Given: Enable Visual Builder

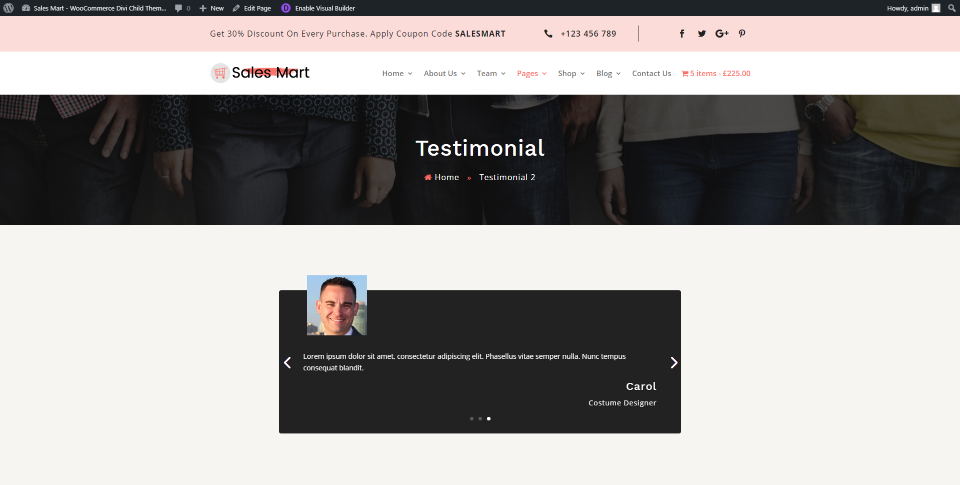Looking at the screenshot, I should pos(324,8).
